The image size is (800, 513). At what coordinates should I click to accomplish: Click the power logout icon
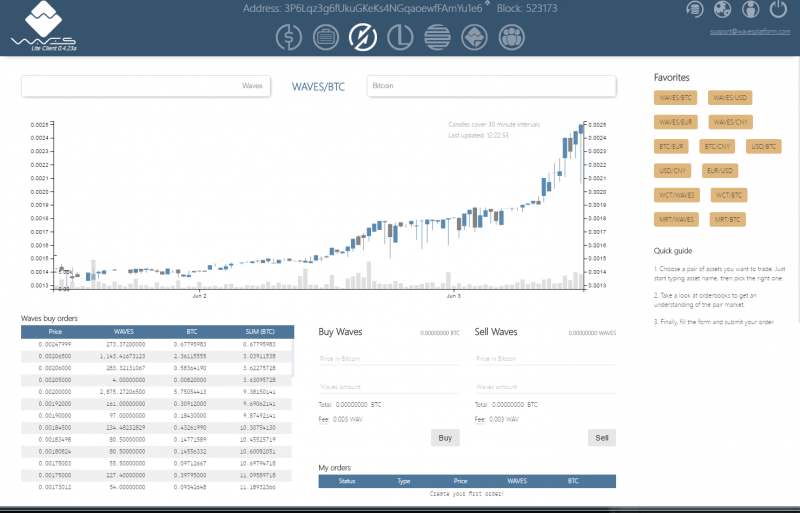[x=778, y=9]
